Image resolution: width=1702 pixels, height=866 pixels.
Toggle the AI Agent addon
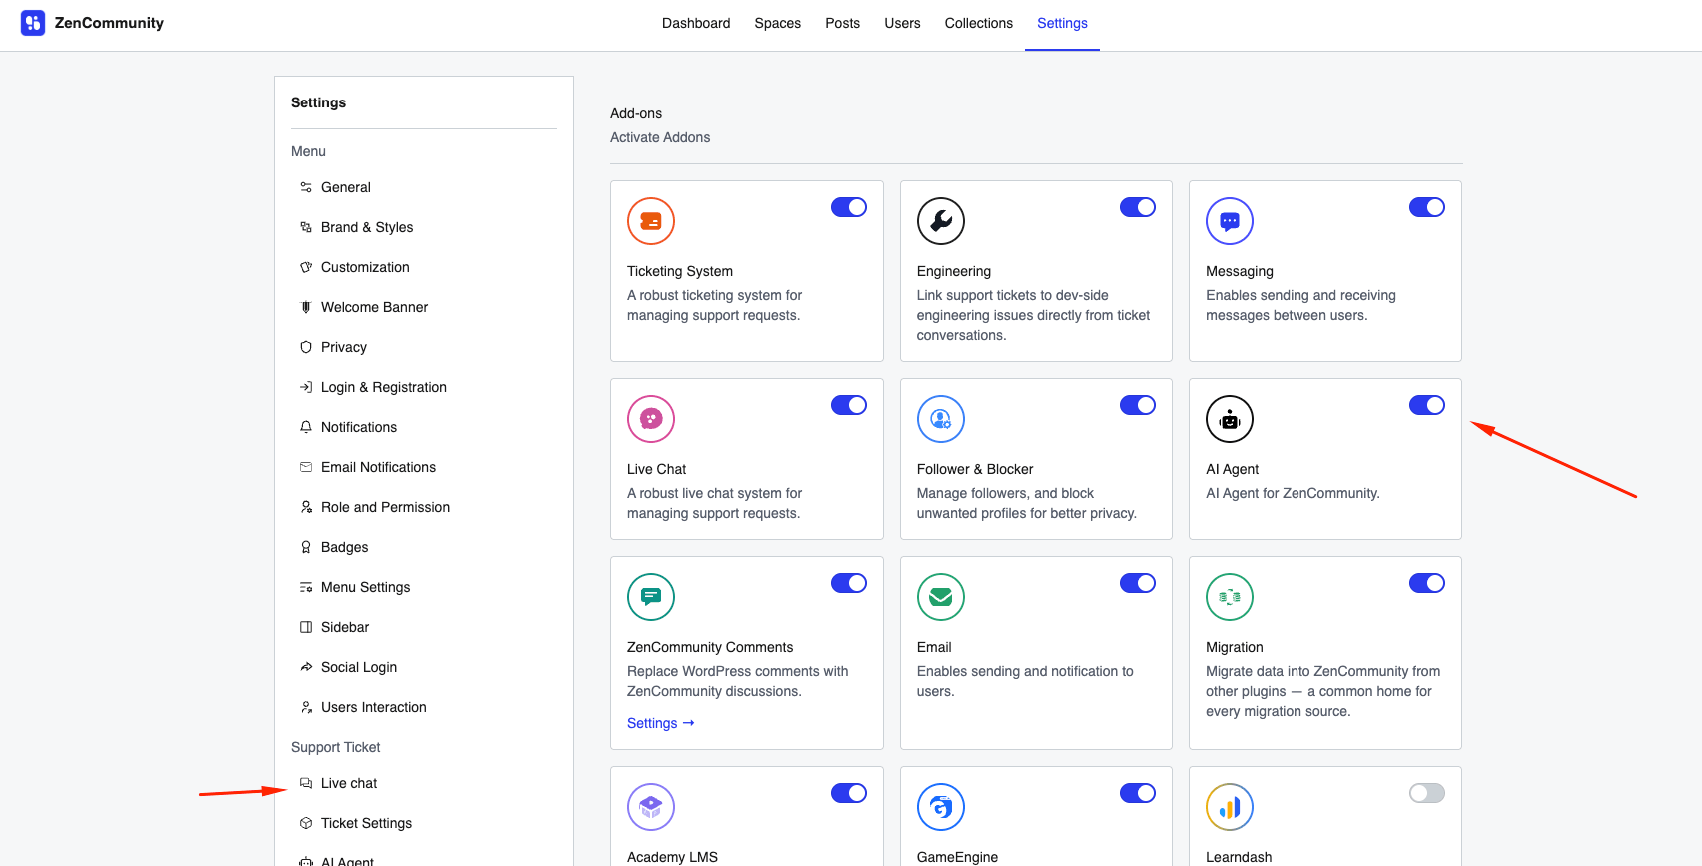point(1427,405)
